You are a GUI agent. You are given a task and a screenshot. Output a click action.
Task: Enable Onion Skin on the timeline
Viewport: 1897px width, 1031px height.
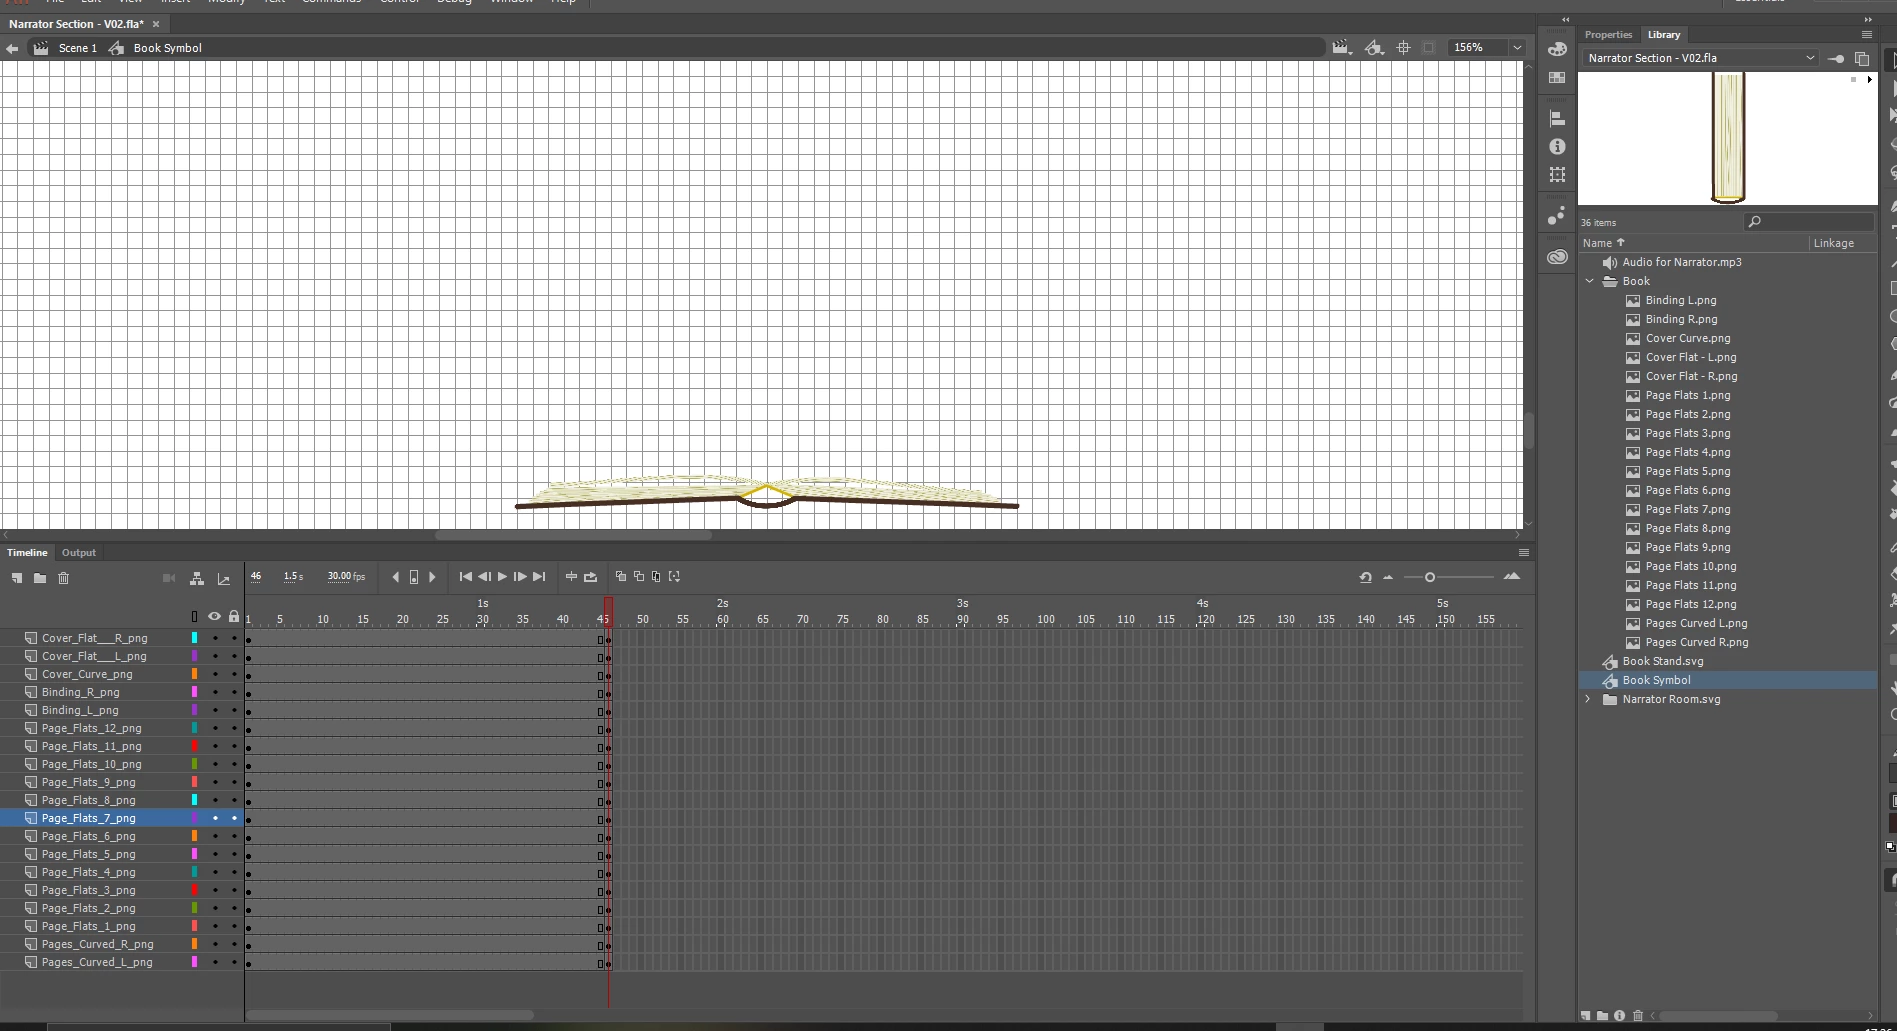tap(621, 577)
